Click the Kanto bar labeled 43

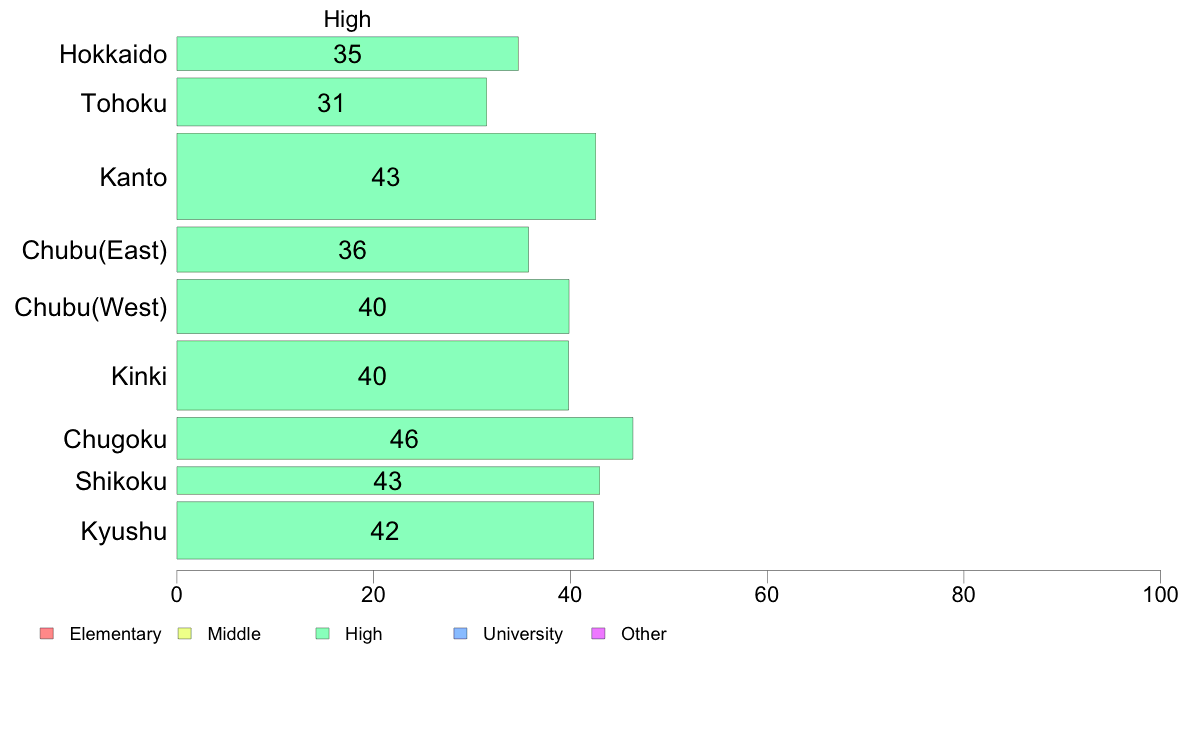[x=386, y=177]
